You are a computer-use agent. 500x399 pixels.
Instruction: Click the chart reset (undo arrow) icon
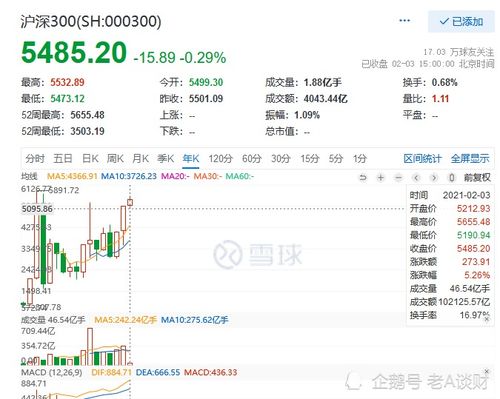(x=363, y=178)
